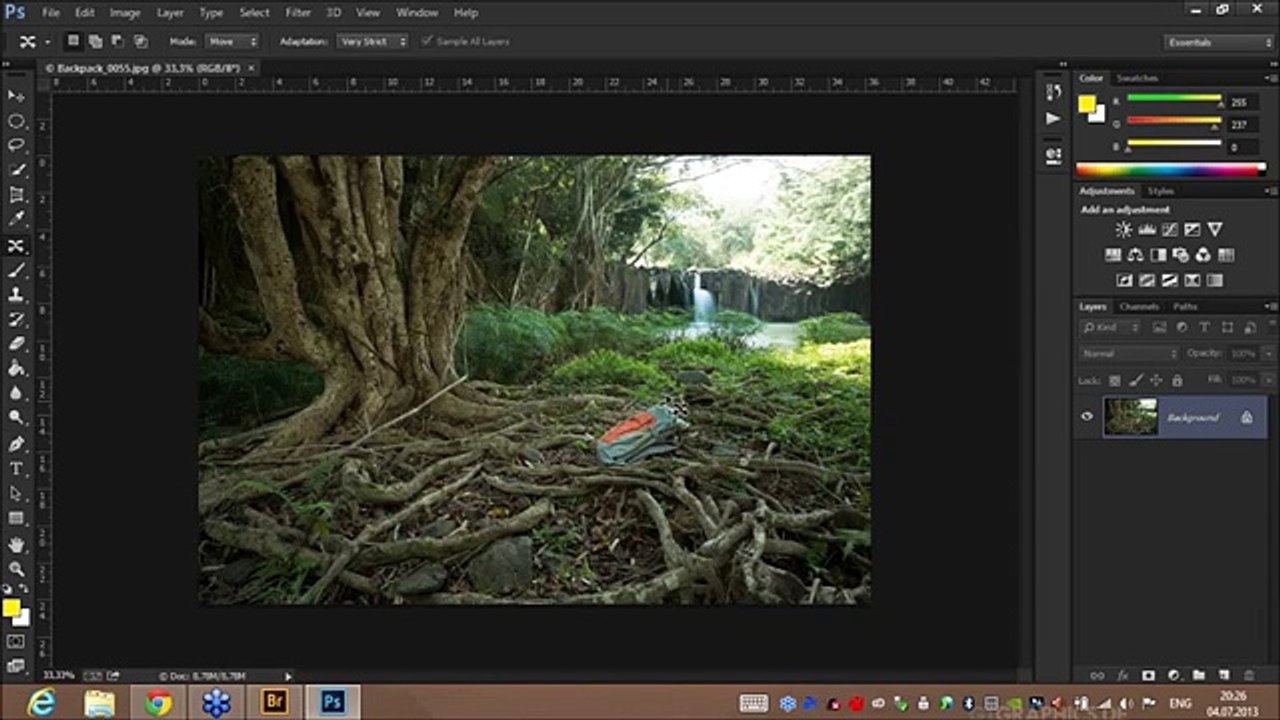Switch to the Channels tab
This screenshot has width=1280, height=720.
pyautogui.click(x=1139, y=306)
